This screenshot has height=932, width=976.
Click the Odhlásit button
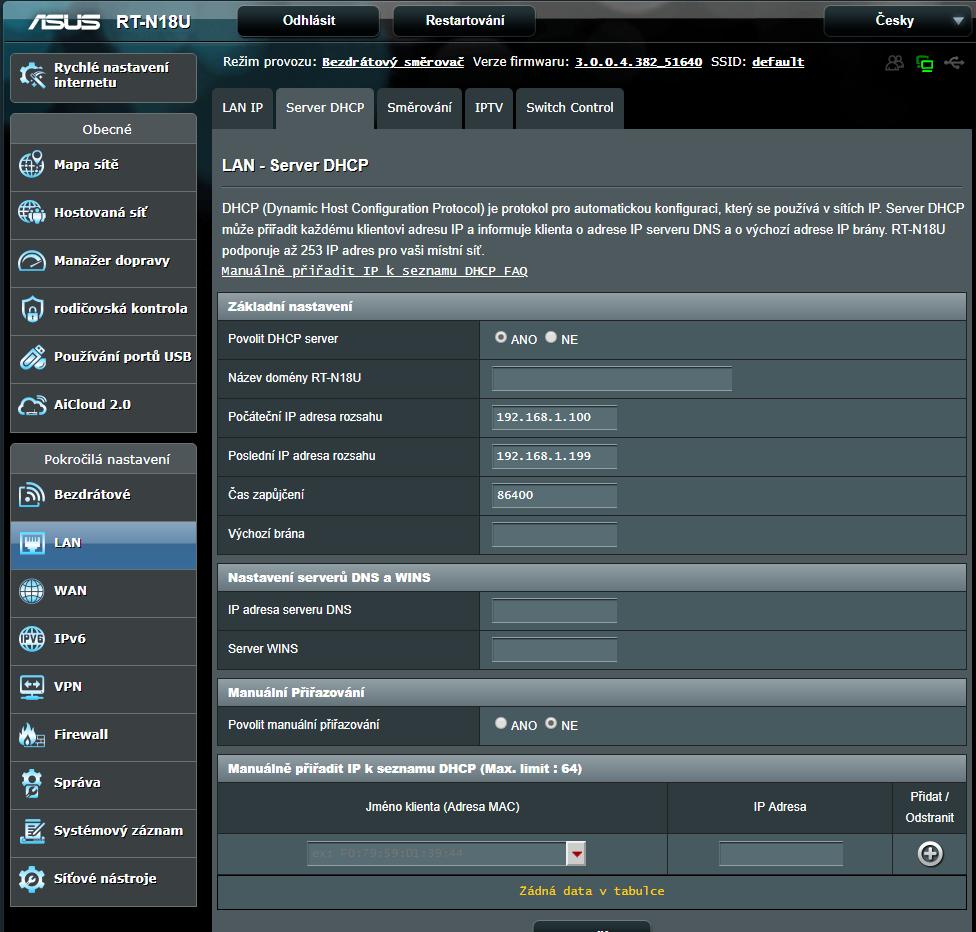[309, 21]
